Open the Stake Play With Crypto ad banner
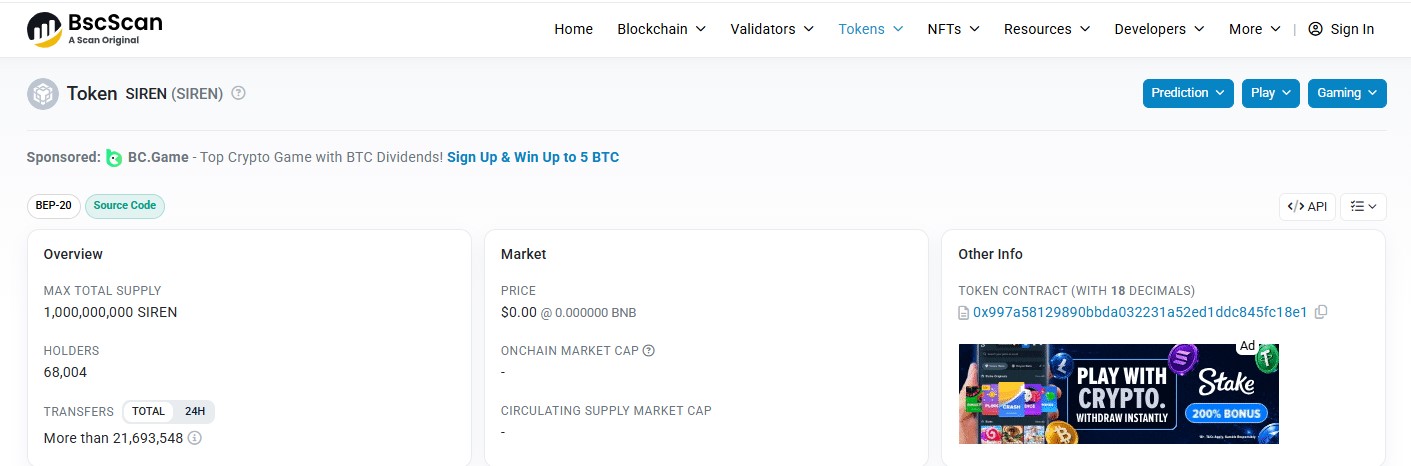 point(1119,394)
